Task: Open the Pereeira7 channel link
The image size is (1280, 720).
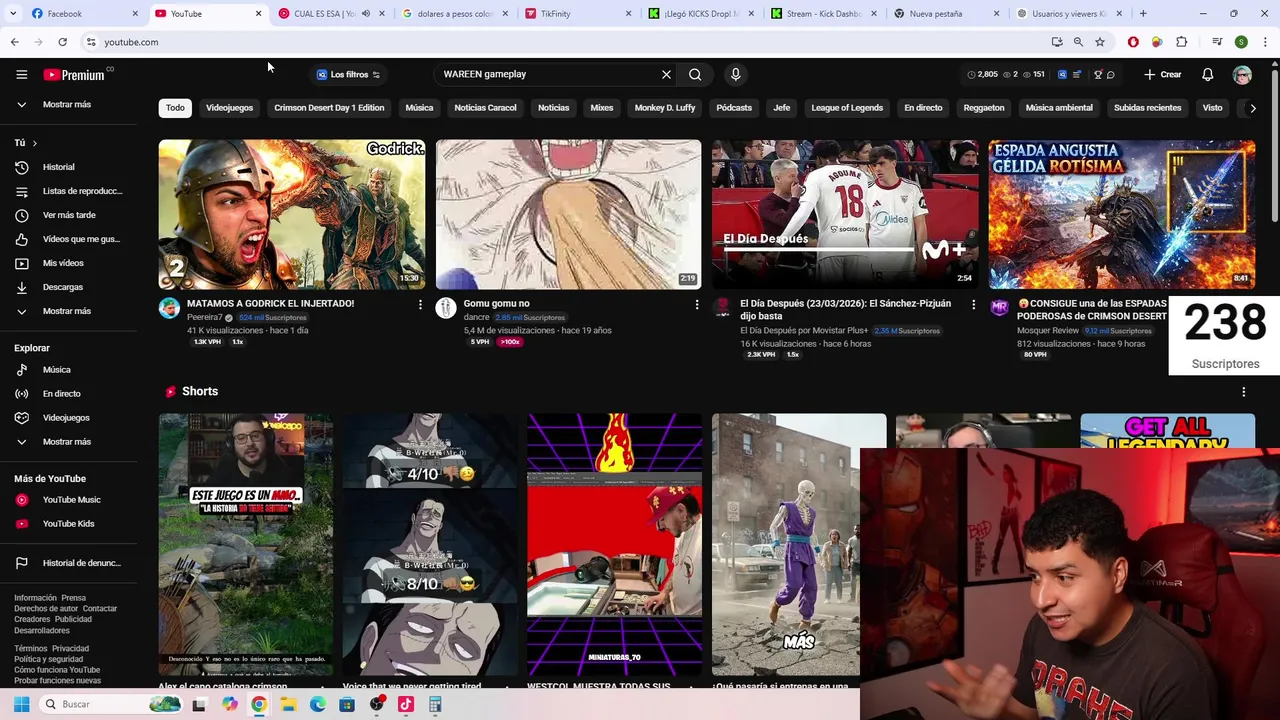Action: (204, 318)
